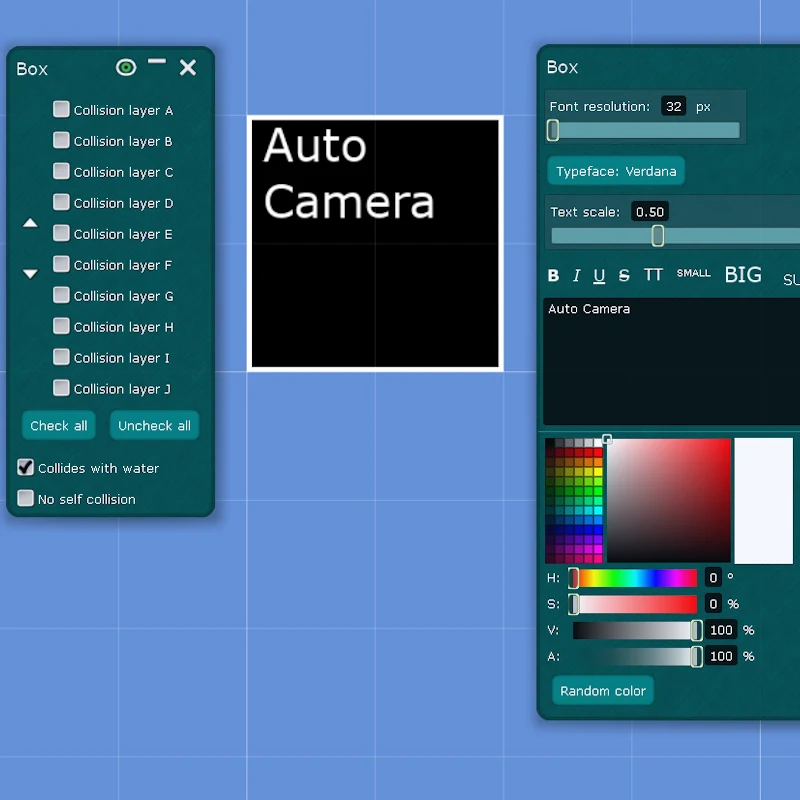Open the Typeface Verdana selector
Screen dimensions: 800x800
pos(616,171)
